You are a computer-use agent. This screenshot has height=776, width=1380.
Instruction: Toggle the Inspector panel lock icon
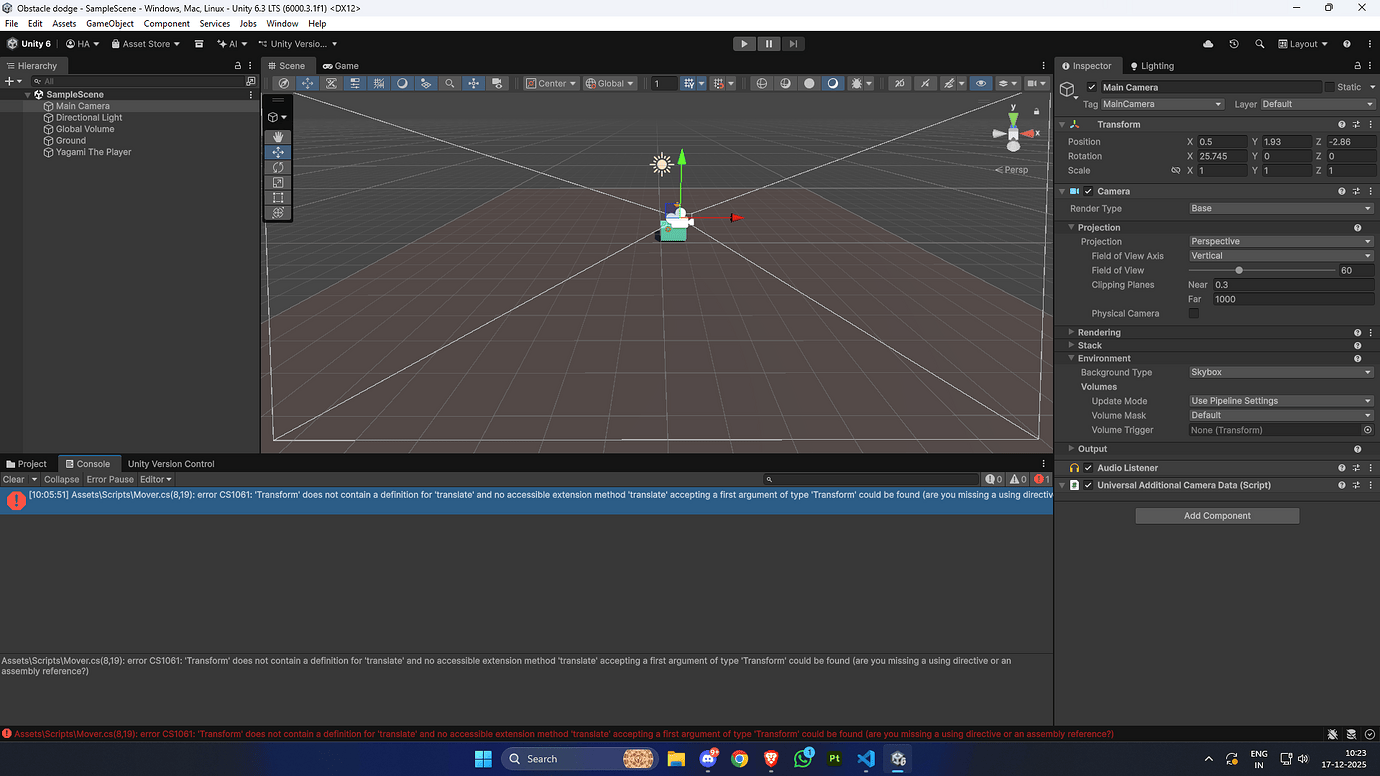coord(1357,66)
